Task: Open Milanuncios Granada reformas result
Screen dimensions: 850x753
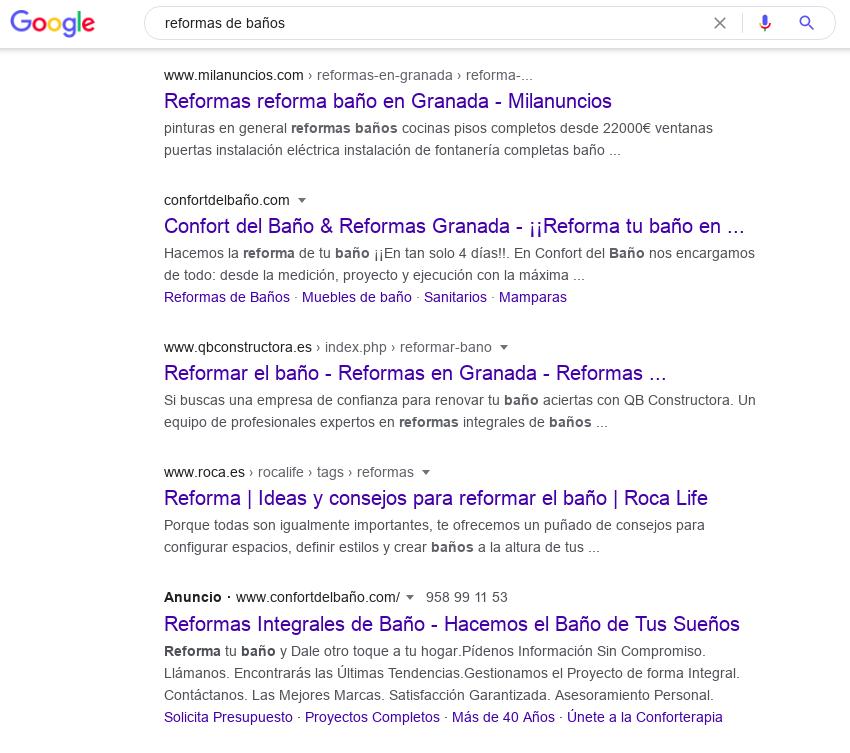Action: (x=387, y=101)
